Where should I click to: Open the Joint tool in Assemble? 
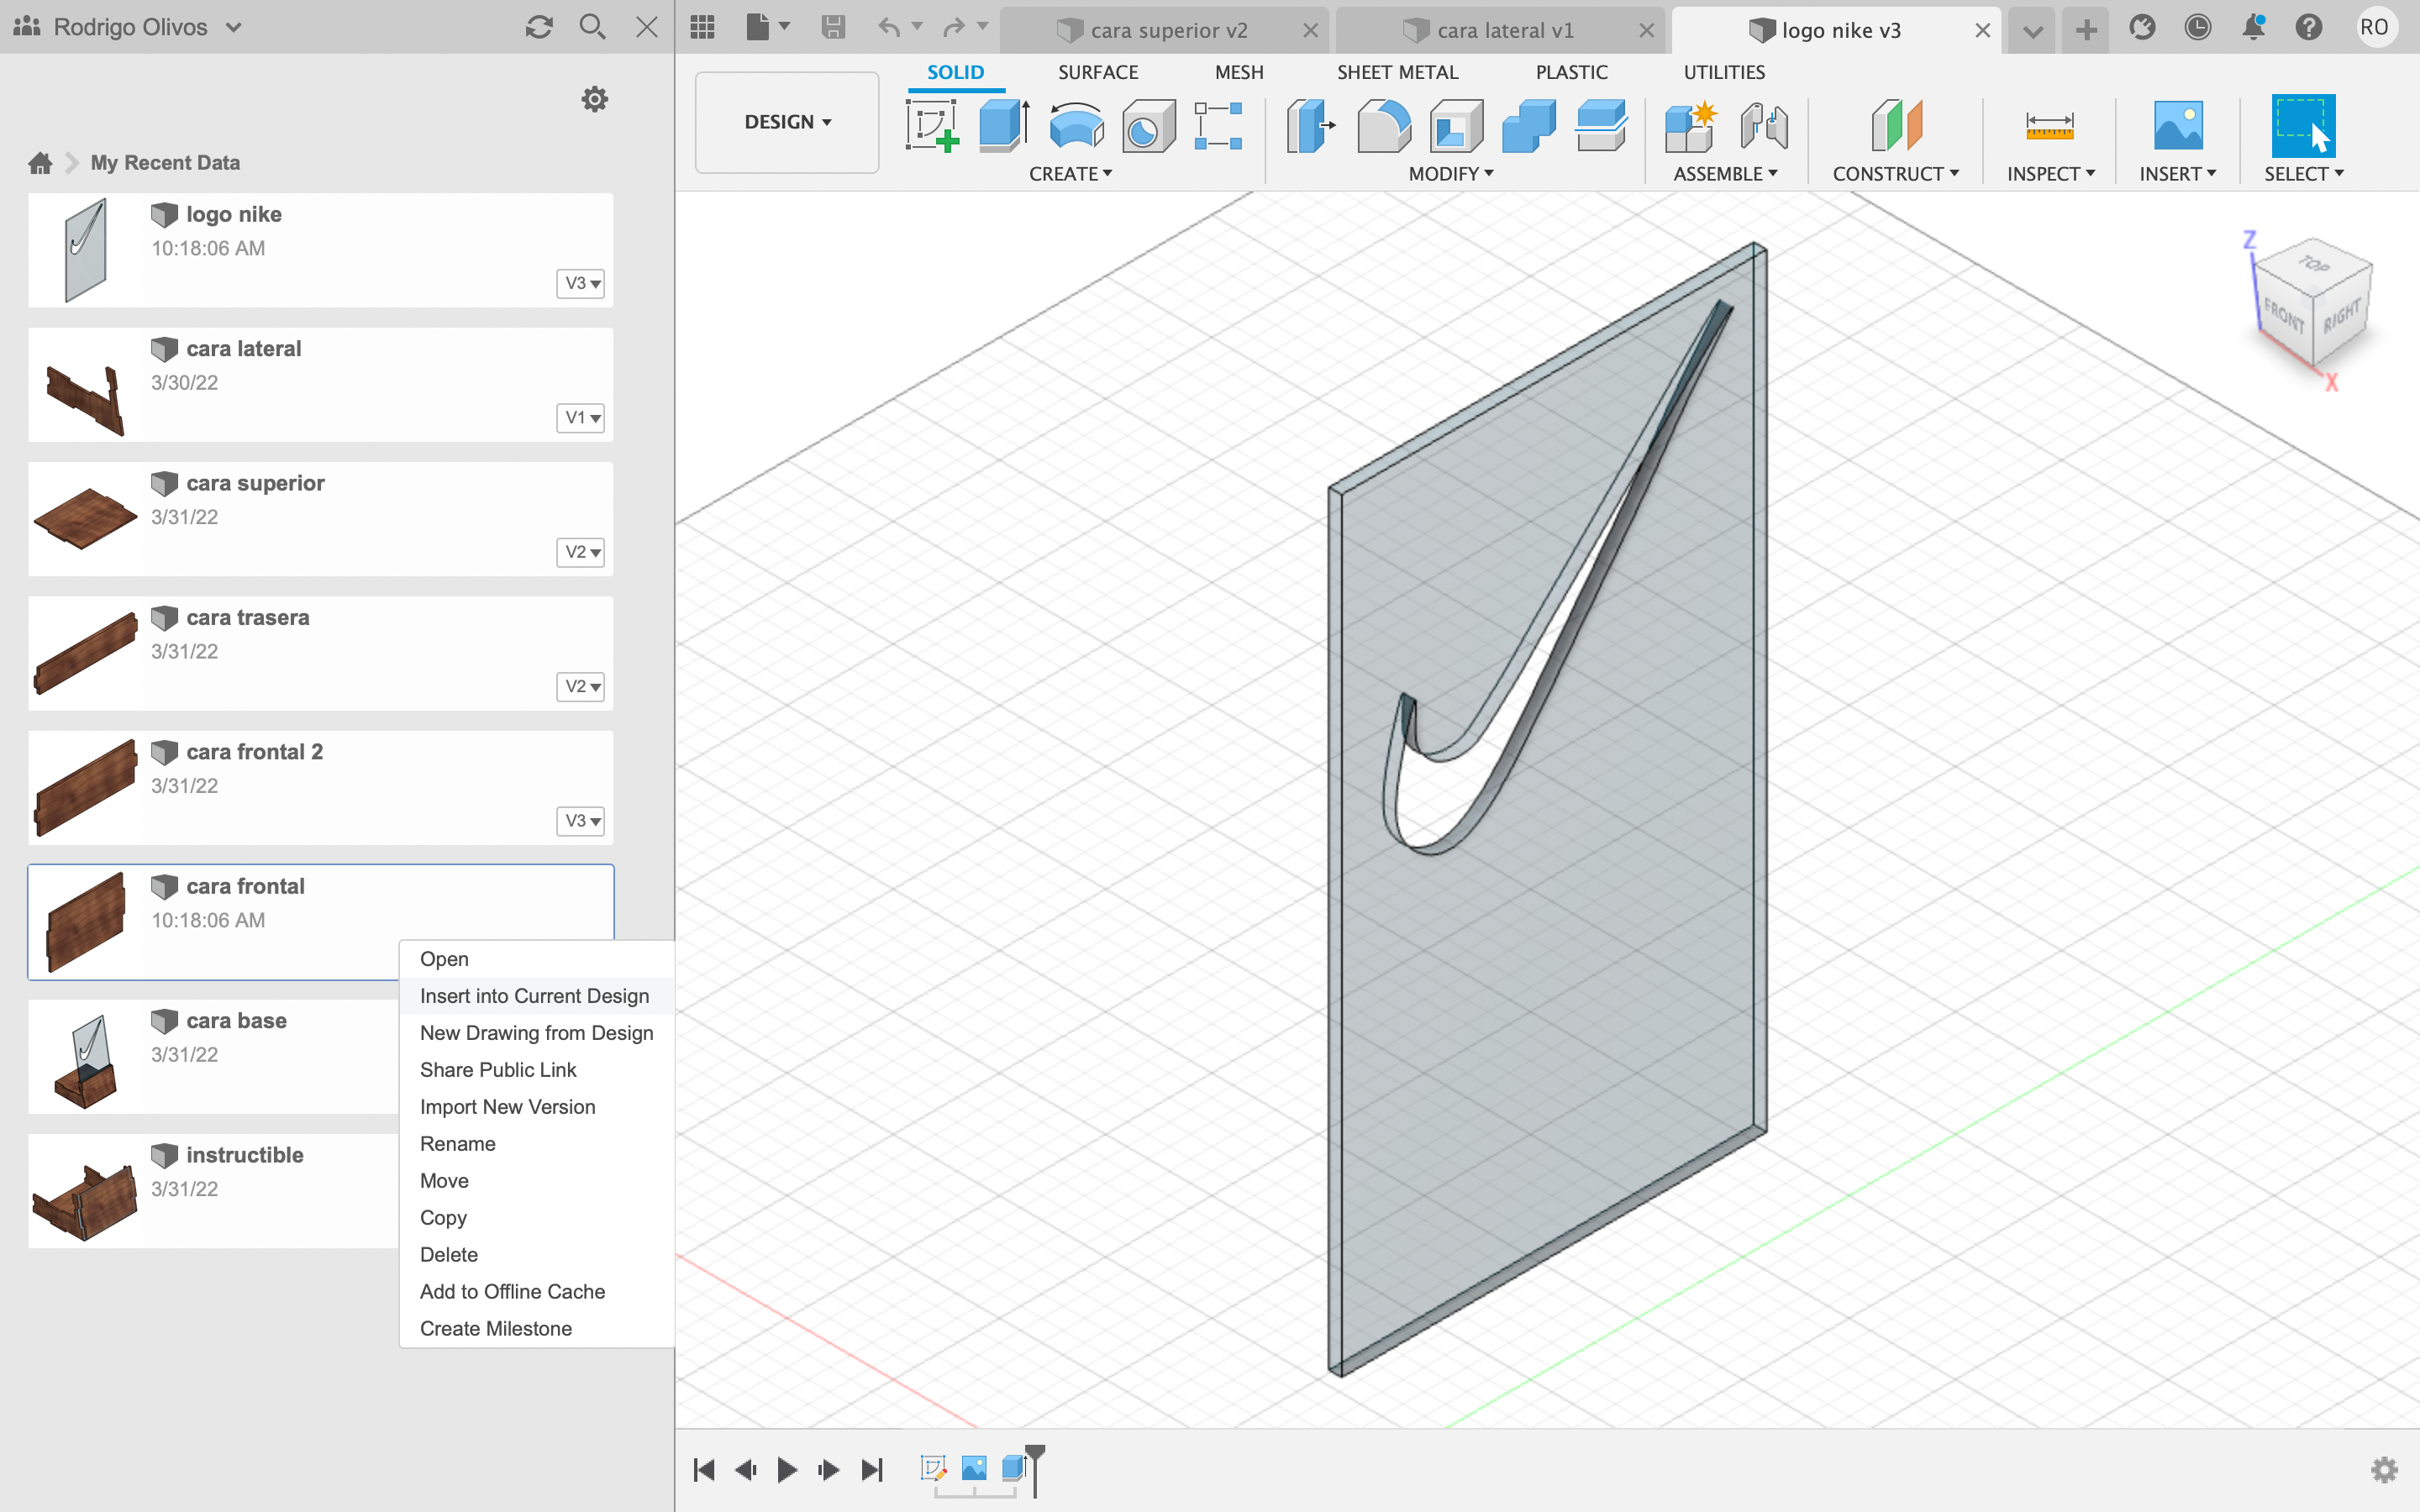click(1764, 126)
